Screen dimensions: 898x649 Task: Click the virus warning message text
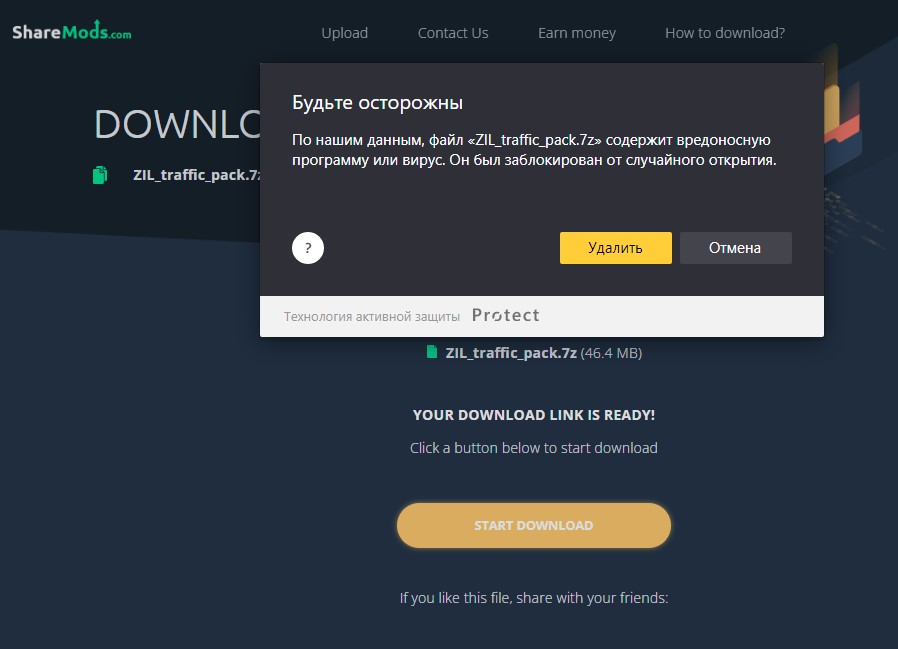tap(534, 150)
